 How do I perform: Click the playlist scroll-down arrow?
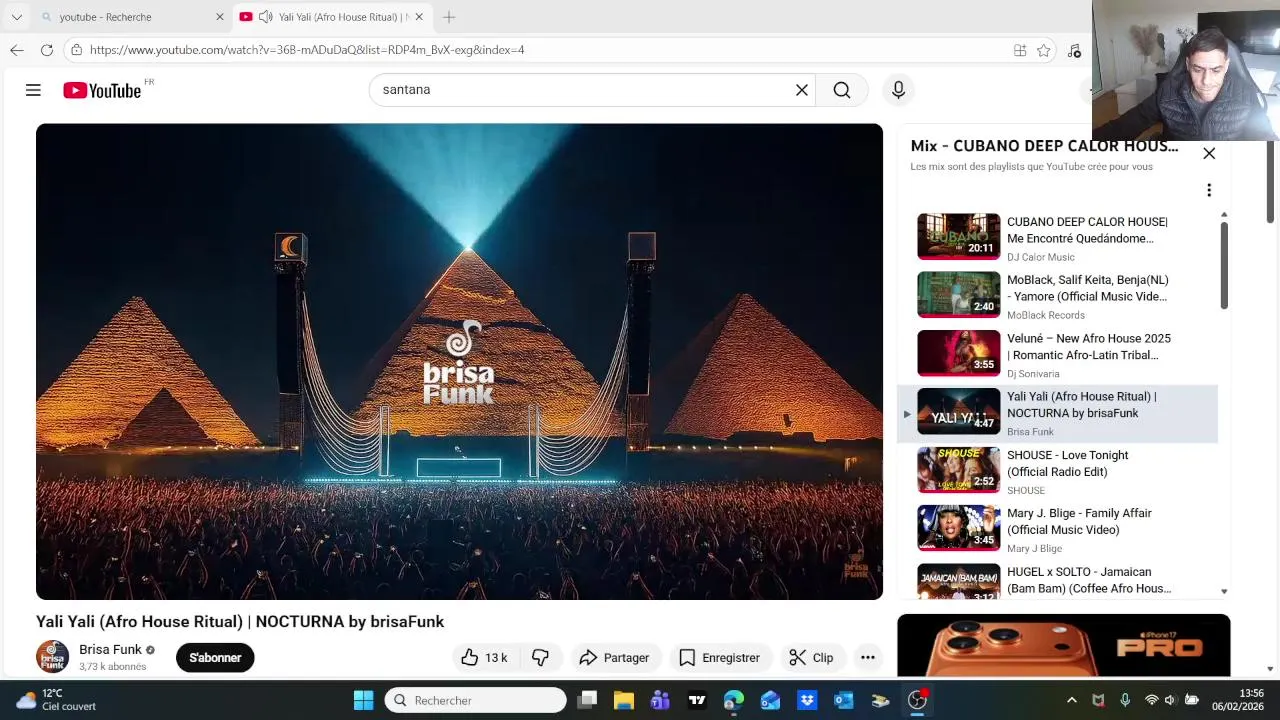tap(1224, 591)
